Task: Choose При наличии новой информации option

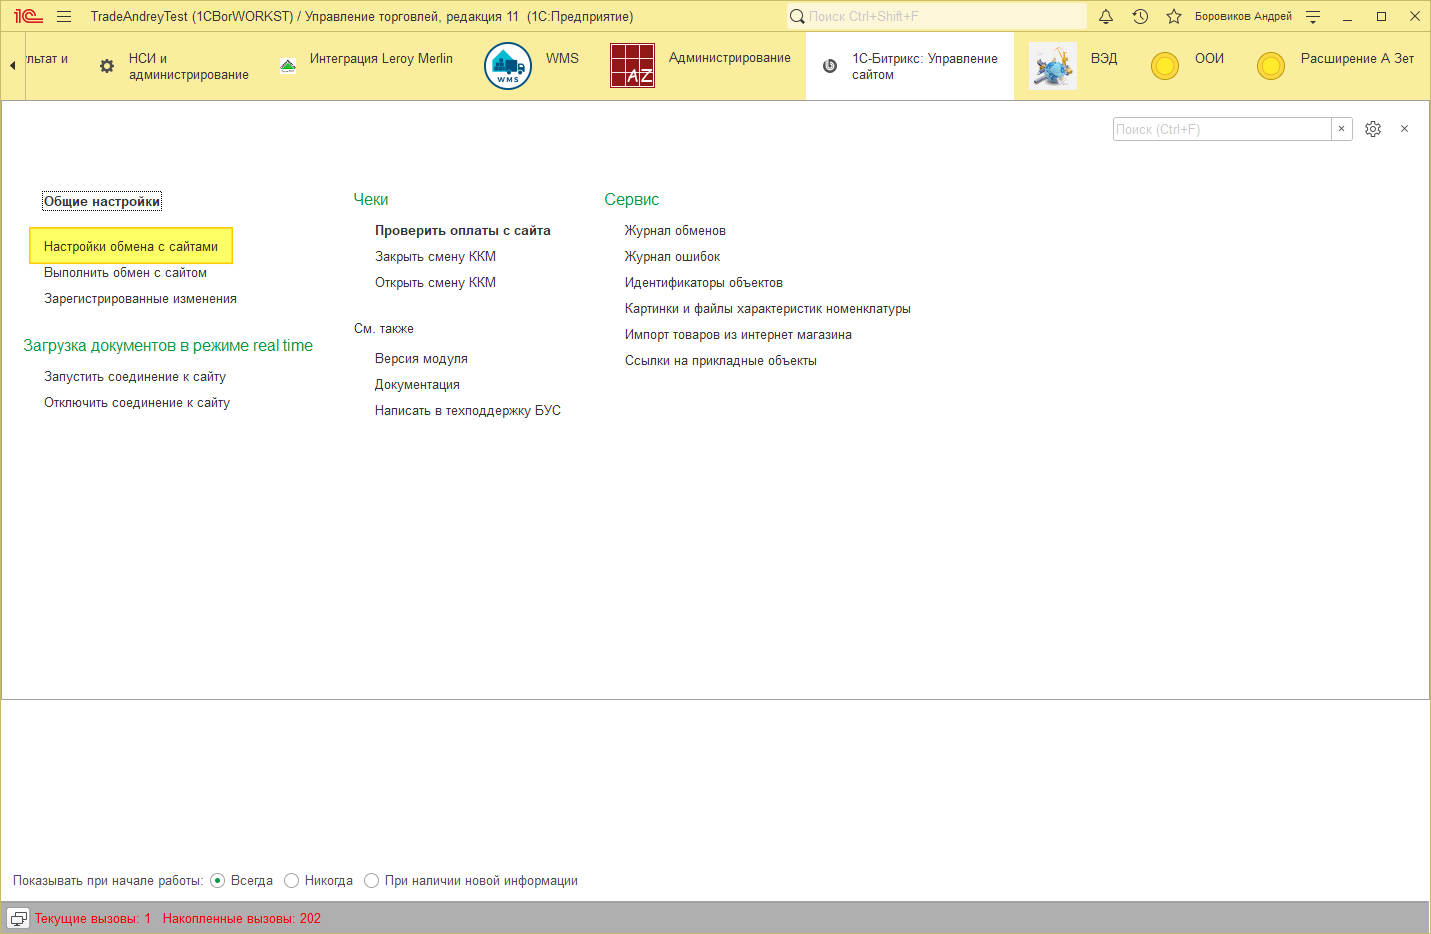Action: [x=372, y=881]
